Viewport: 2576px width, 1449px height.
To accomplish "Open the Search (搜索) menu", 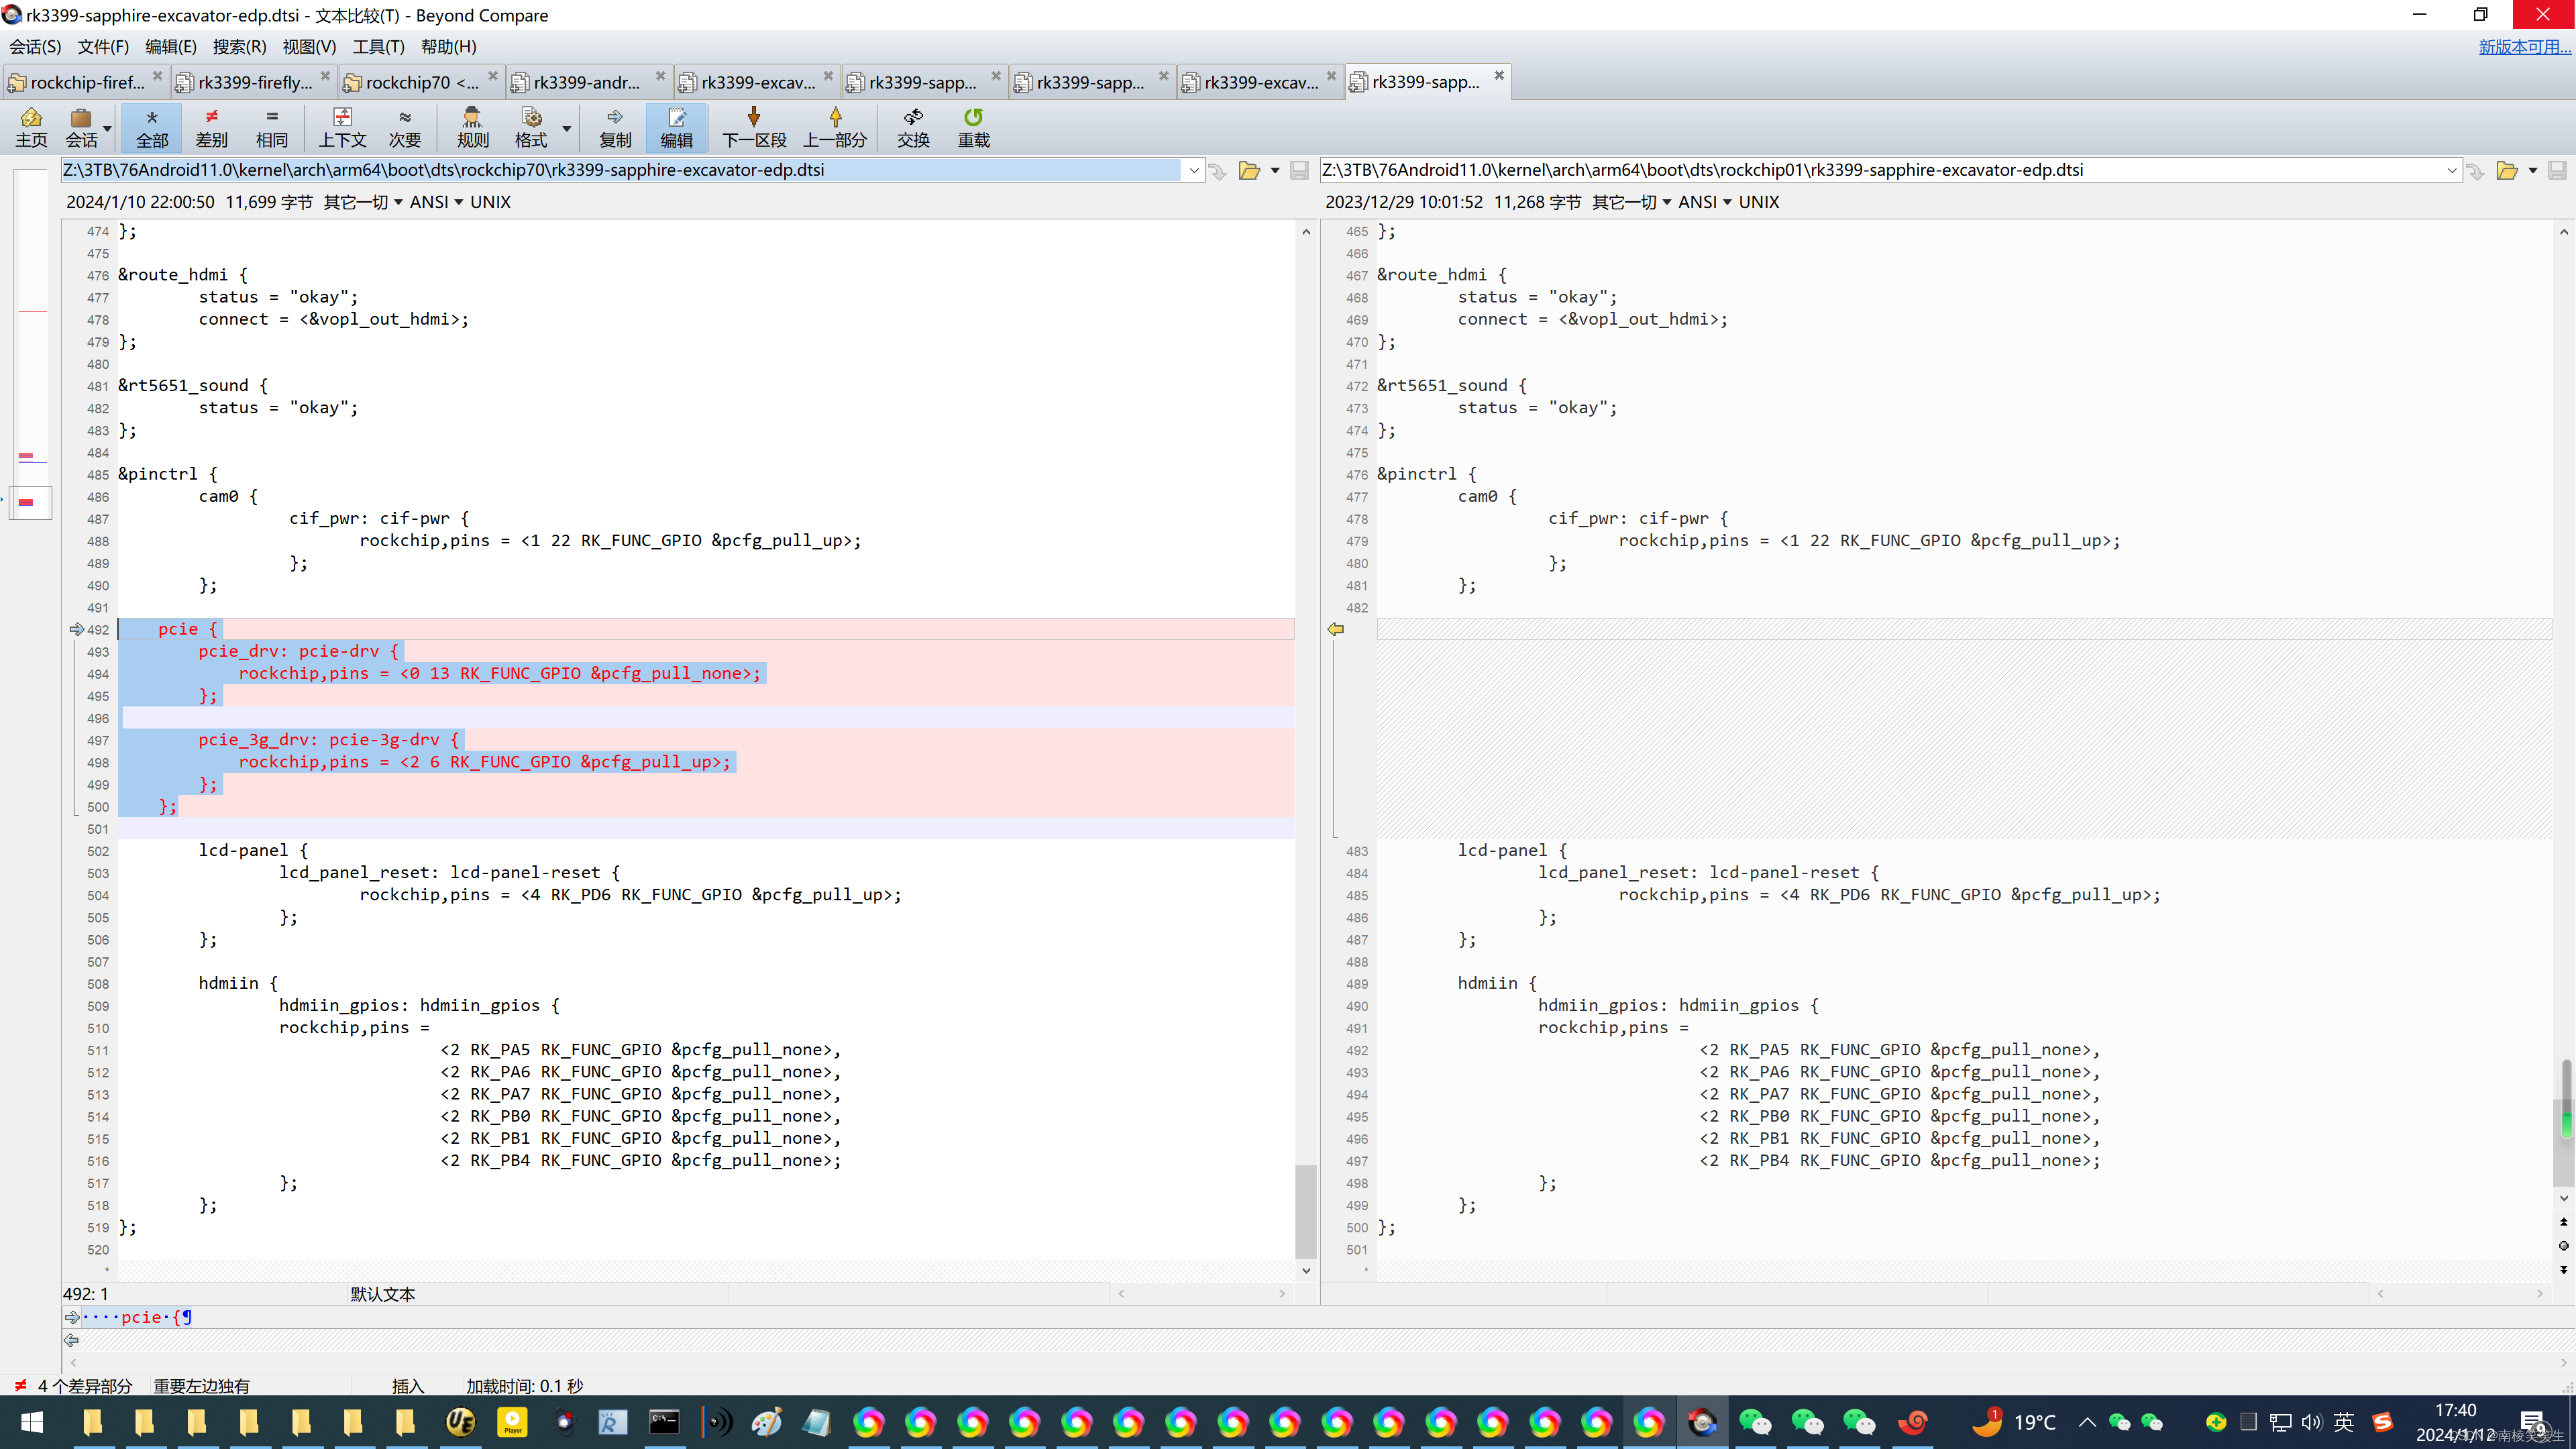I will tap(239, 47).
